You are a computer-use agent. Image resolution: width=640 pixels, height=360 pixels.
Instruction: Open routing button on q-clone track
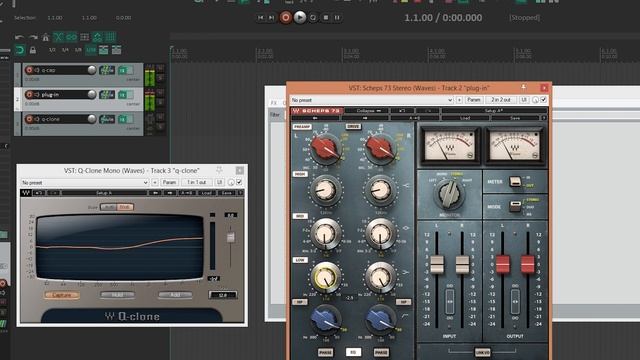pos(107,120)
